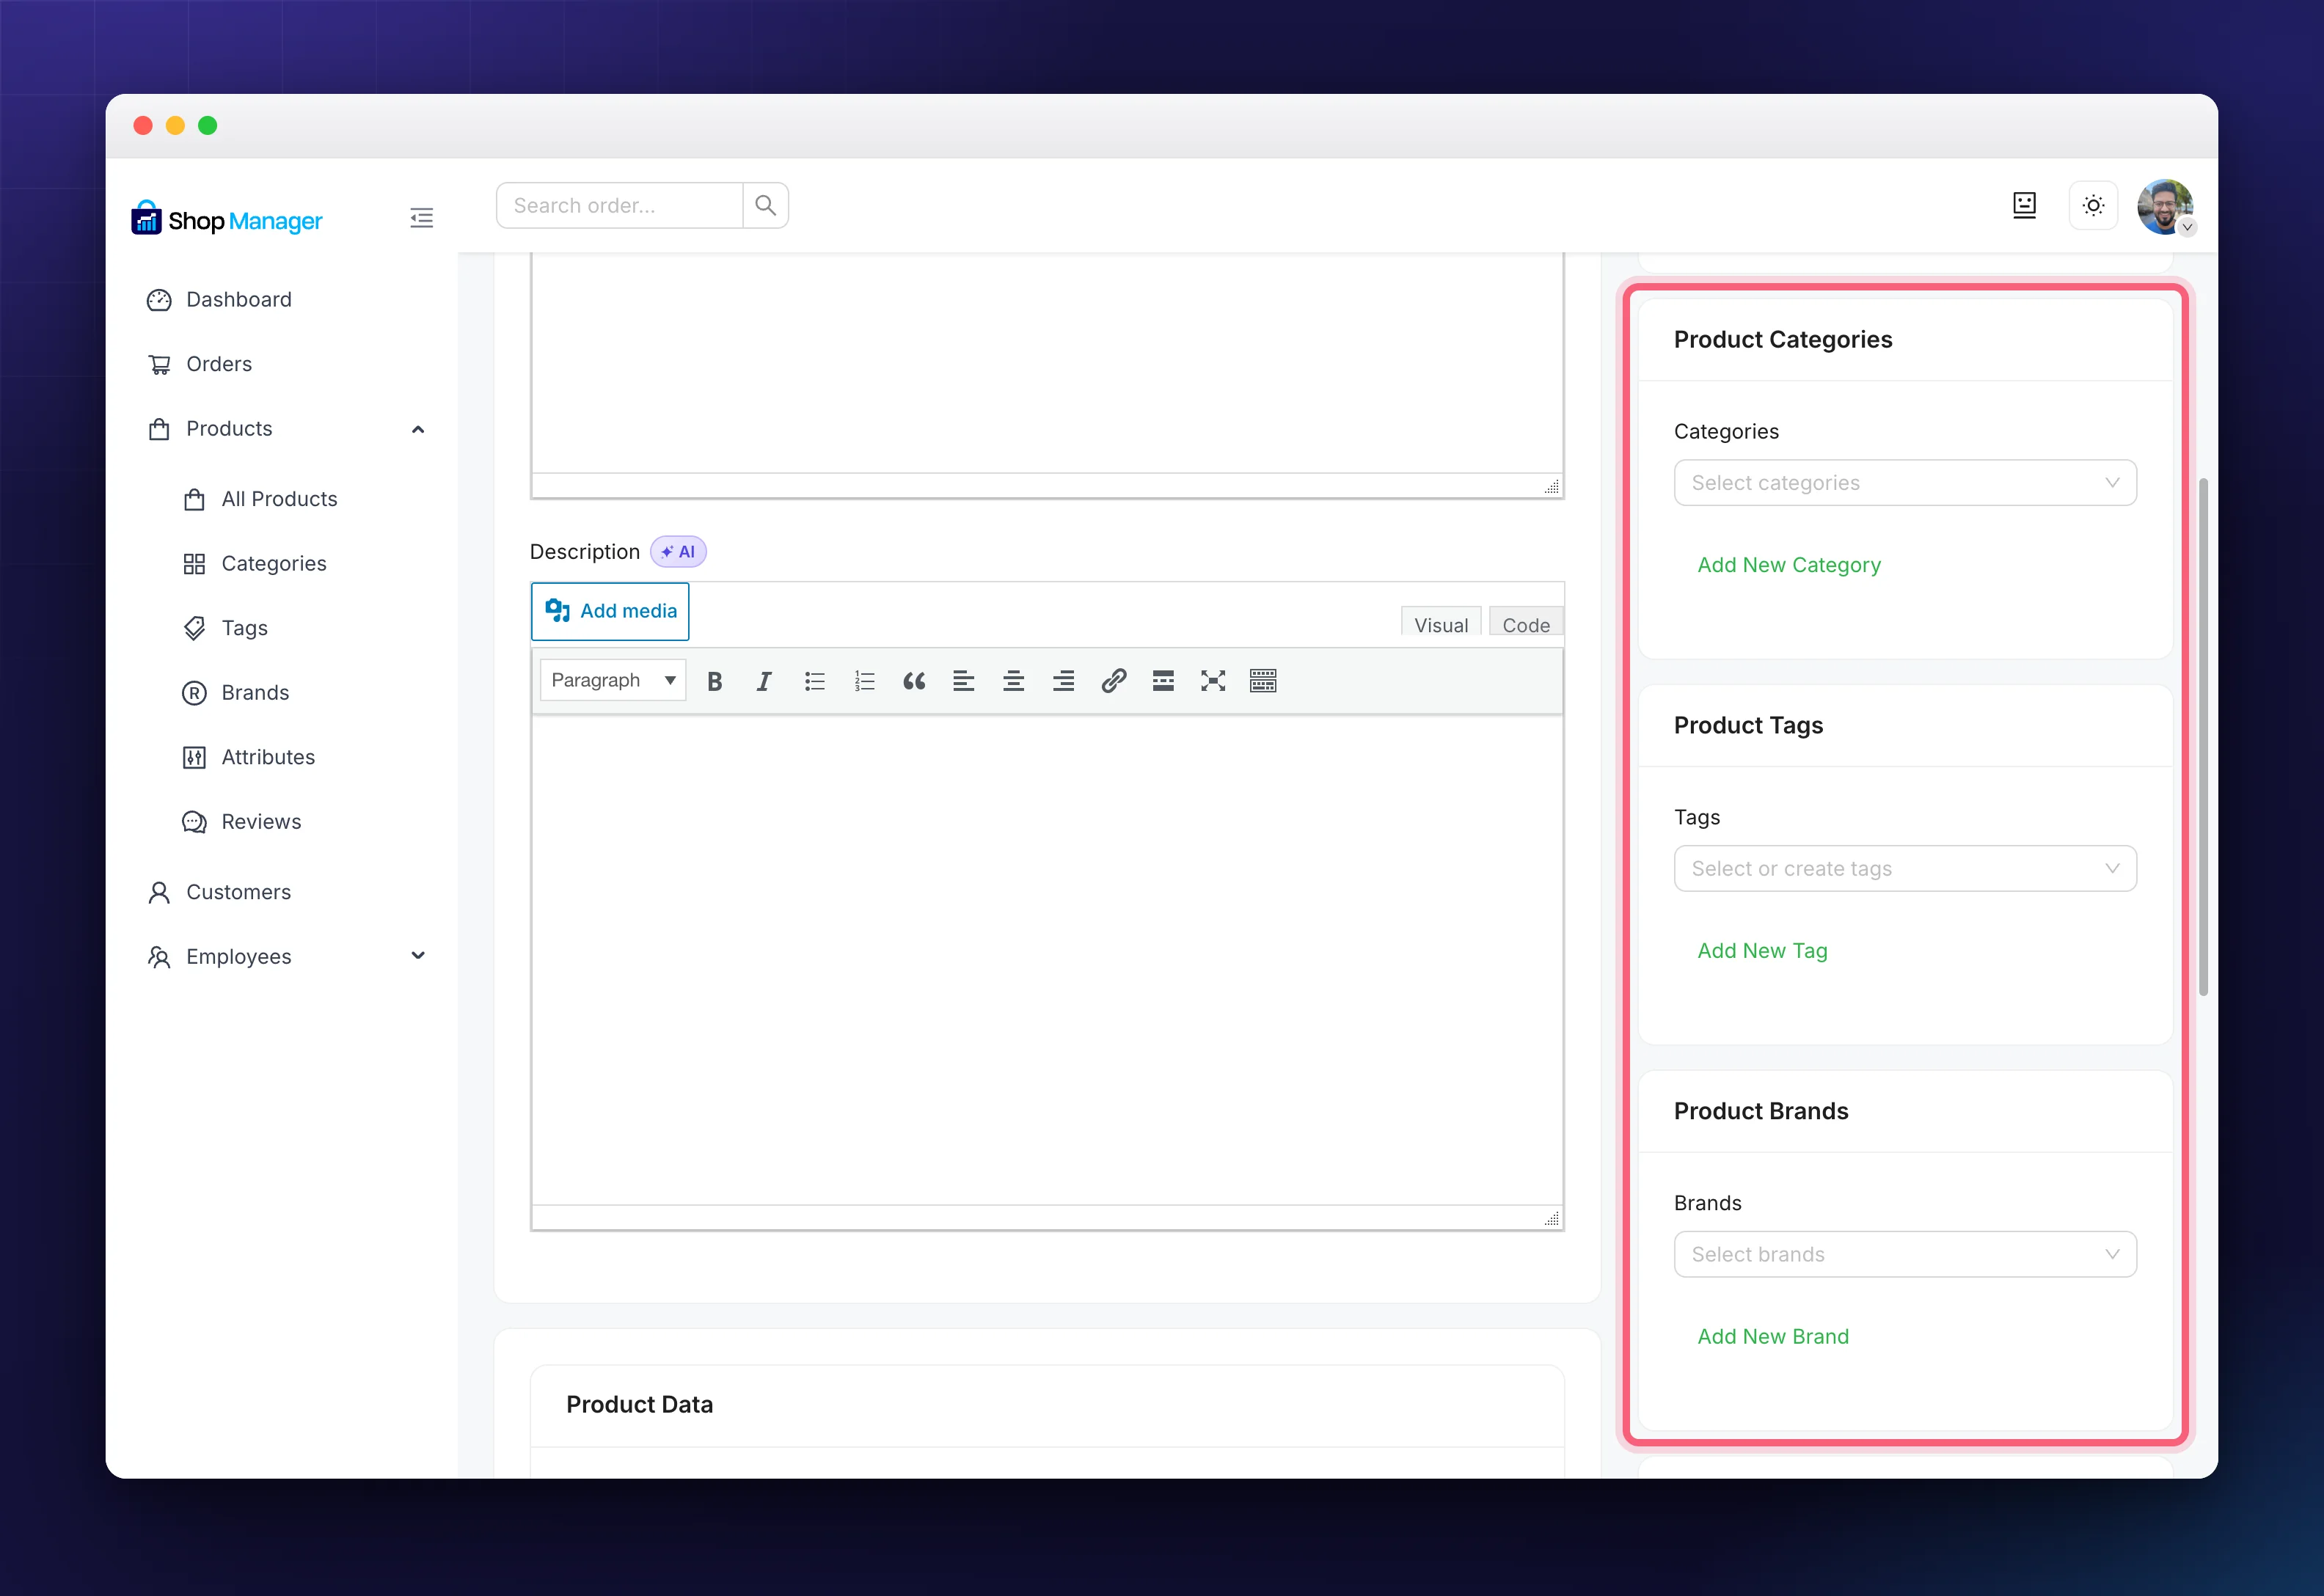Click inside the description editor area

[x=1047, y=960]
